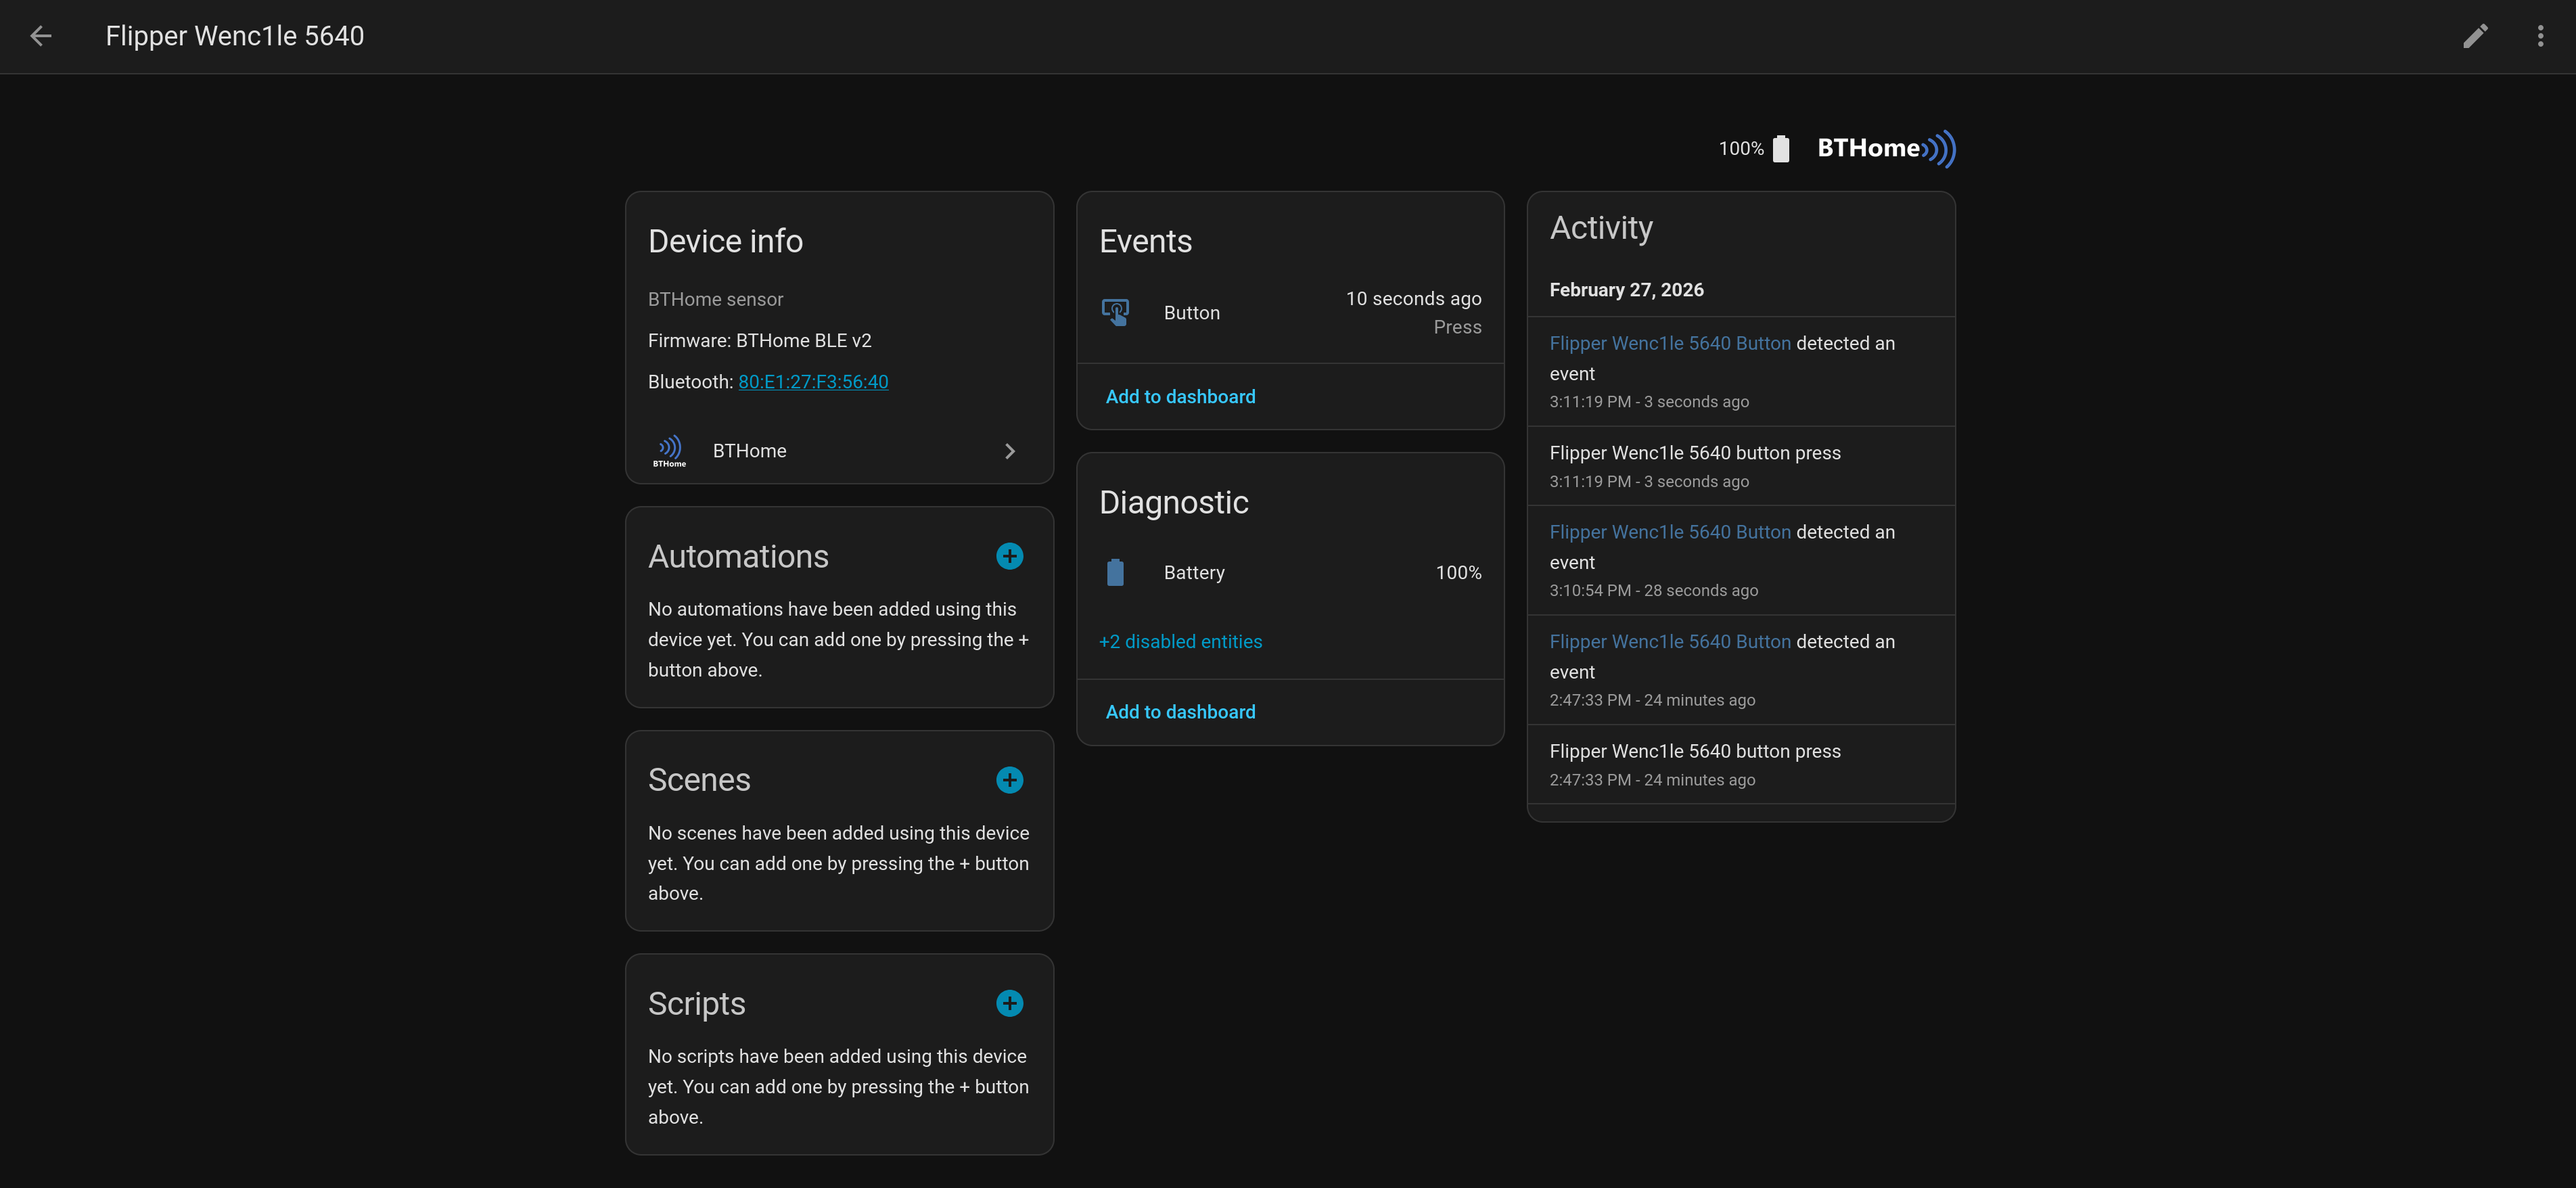Image resolution: width=2576 pixels, height=1188 pixels.
Task: Go back using the arrow icon
Action: point(41,36)
